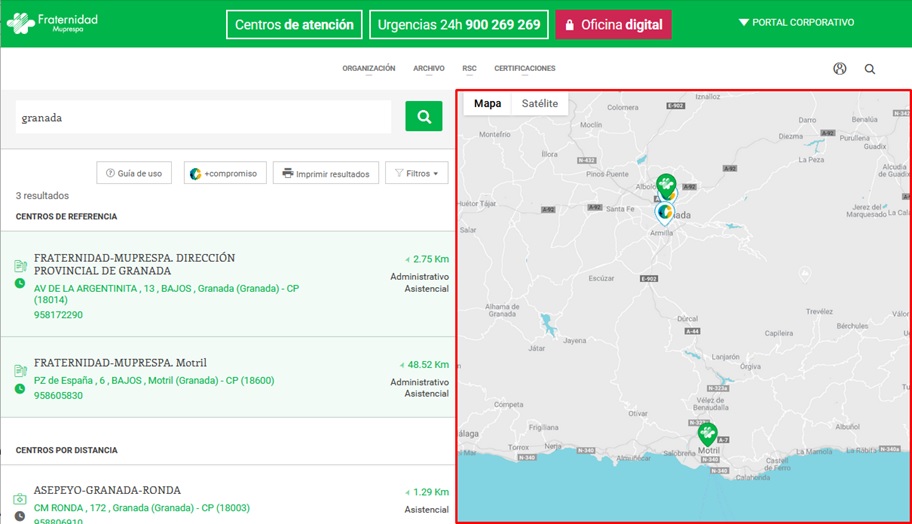Screen dimensions: 912x524
Task: Expand the Filtros dropdown
Action: coord(416,173)
